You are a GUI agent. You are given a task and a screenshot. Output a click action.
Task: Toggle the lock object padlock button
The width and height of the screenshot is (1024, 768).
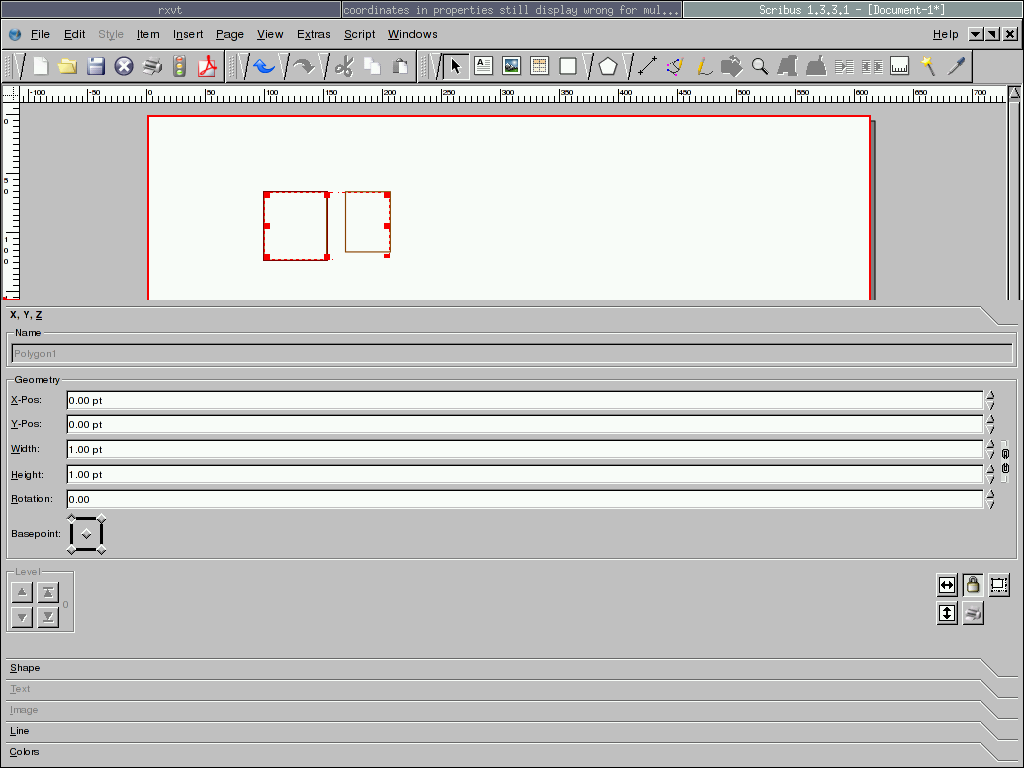(x=972, y=585)
